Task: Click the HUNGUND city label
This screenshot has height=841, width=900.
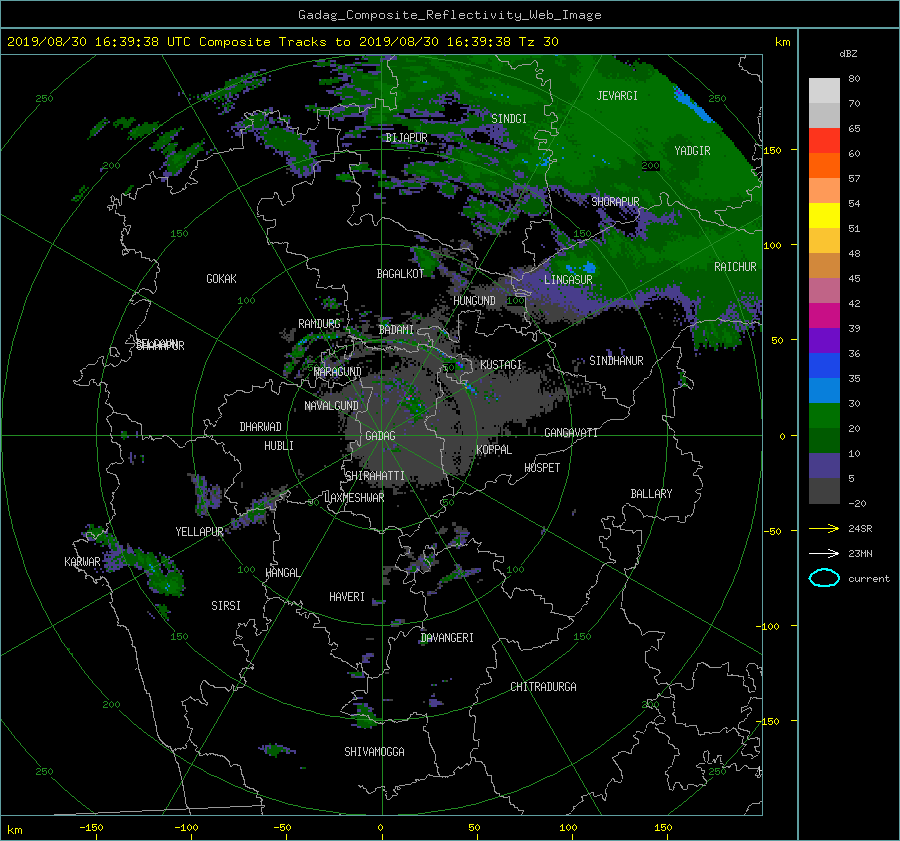Action: [474, 301]
